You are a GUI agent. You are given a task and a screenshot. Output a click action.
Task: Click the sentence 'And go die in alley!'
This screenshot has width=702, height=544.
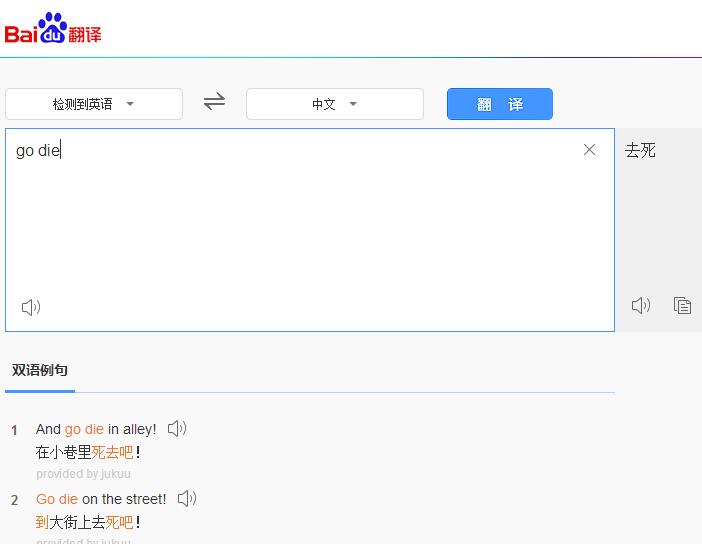tap(96, 429)
